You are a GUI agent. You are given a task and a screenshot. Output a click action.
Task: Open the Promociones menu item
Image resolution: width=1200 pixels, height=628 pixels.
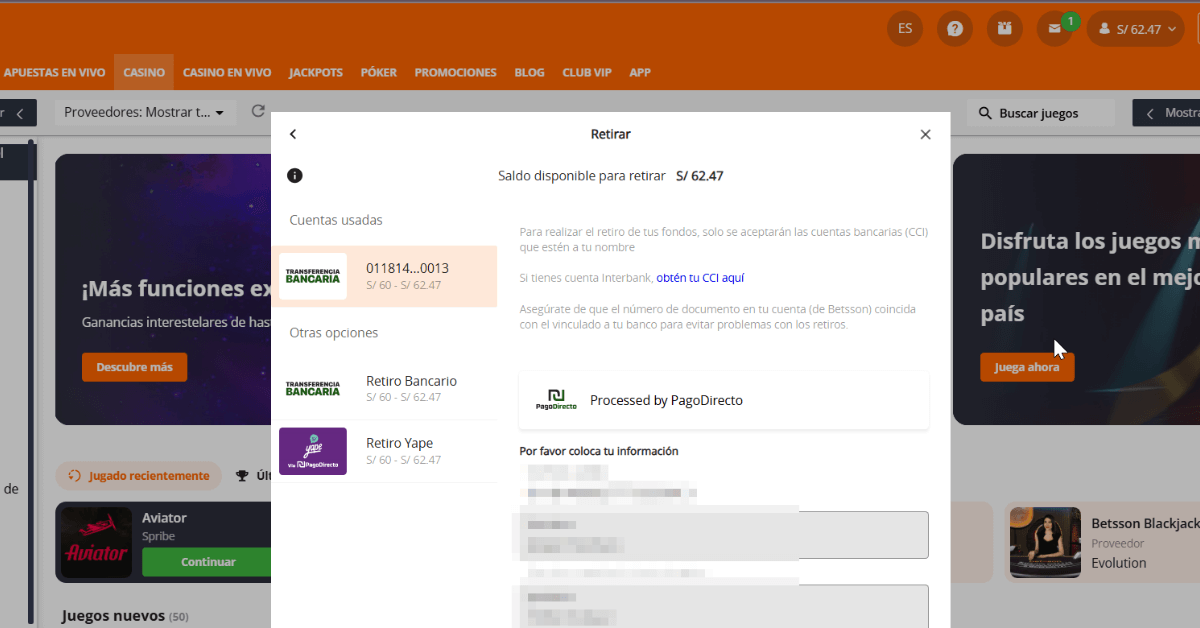[455, 73]
